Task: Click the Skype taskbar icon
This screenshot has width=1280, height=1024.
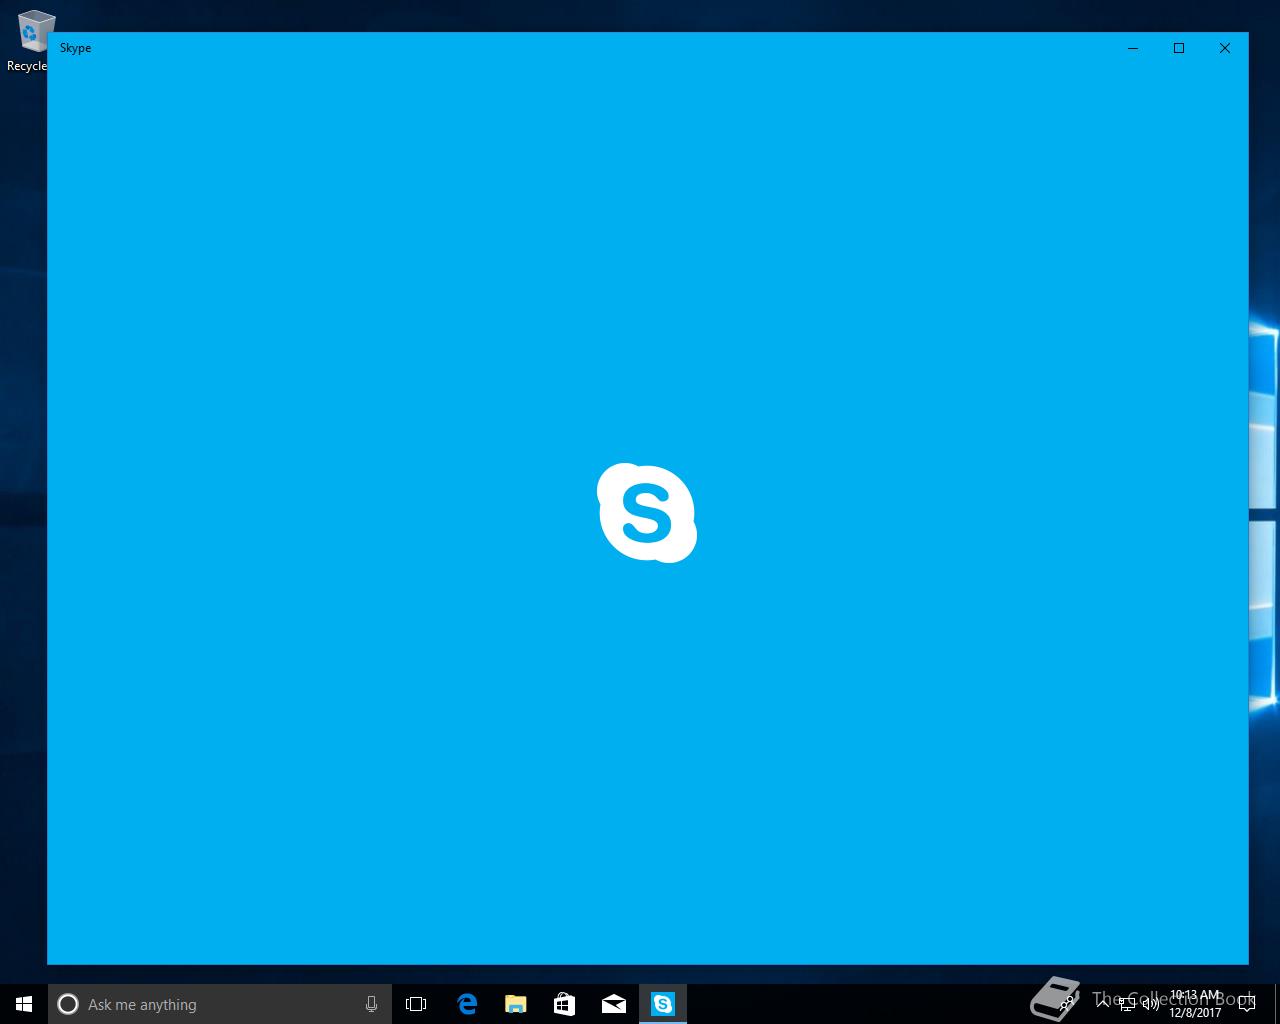Action: pos(663,1004)
